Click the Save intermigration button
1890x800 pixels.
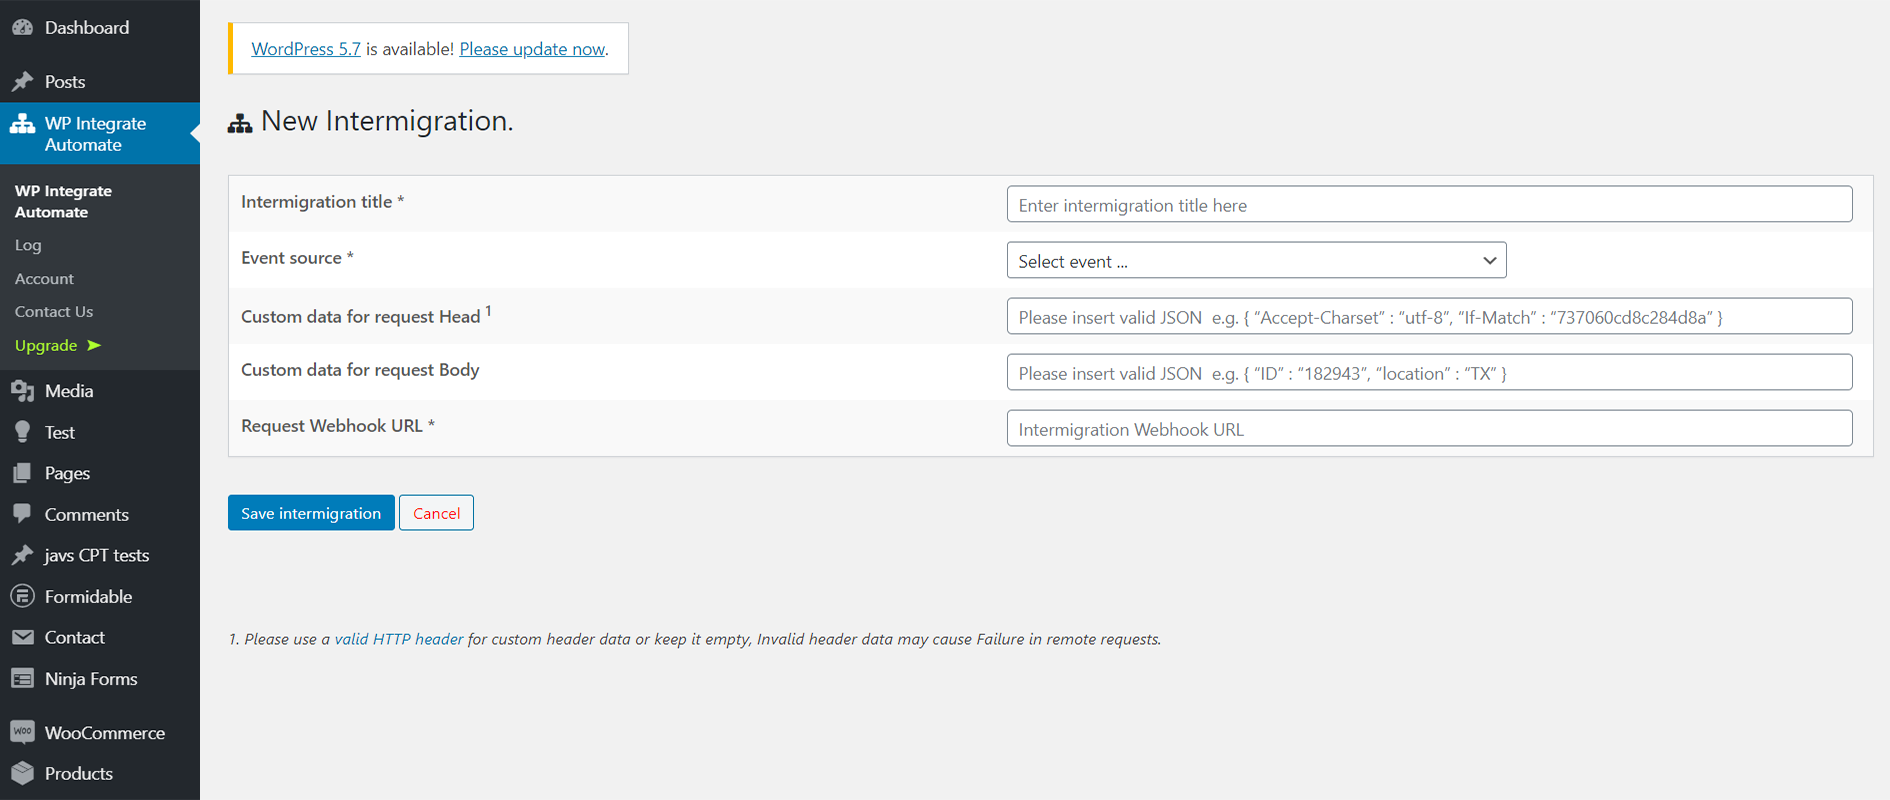[311, 513]
